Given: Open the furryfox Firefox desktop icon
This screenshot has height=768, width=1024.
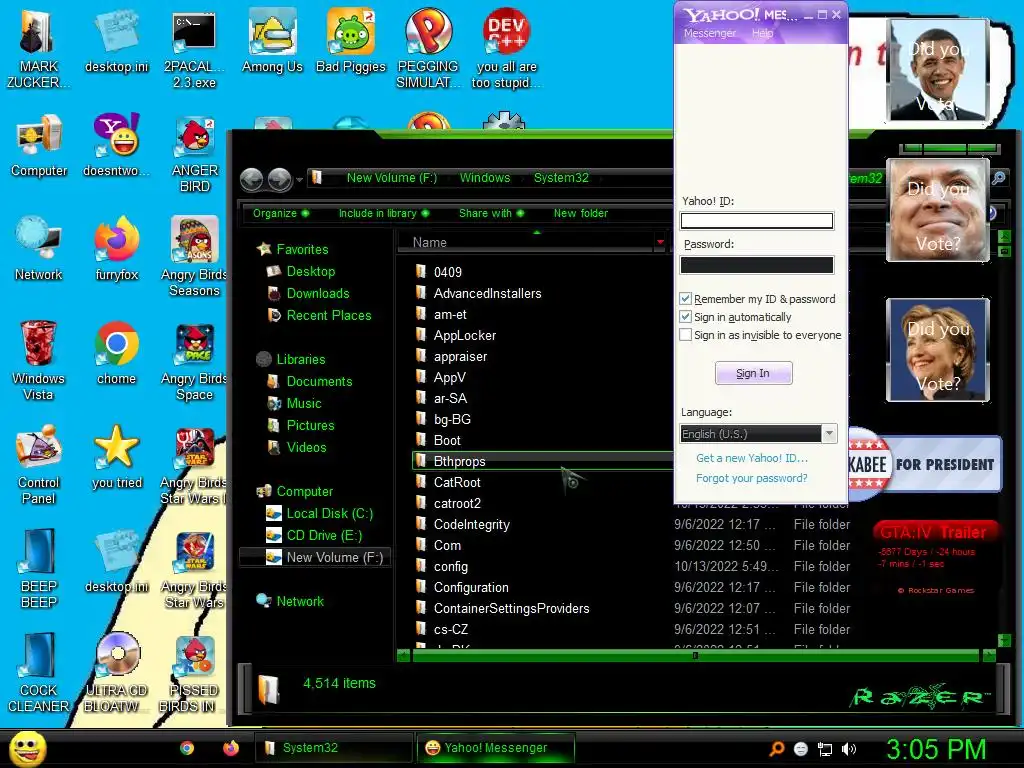Looking at the screenshot, I should click(x=116, y=249).
